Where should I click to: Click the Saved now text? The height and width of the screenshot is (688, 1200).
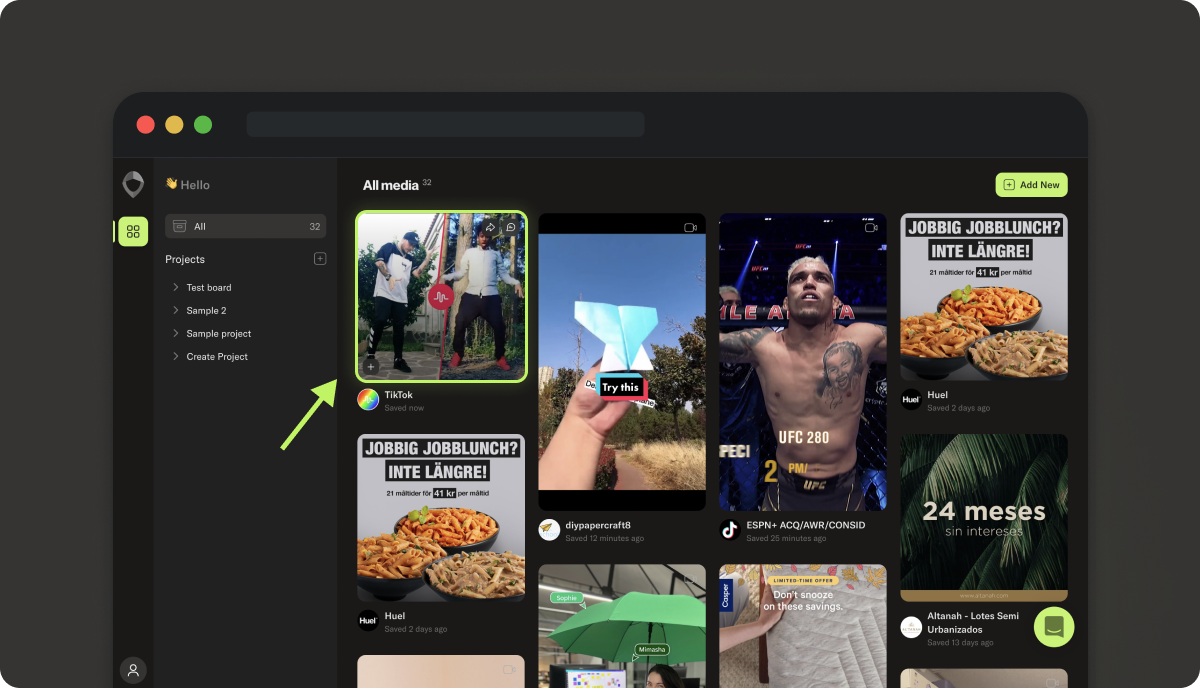coord(404,409)
